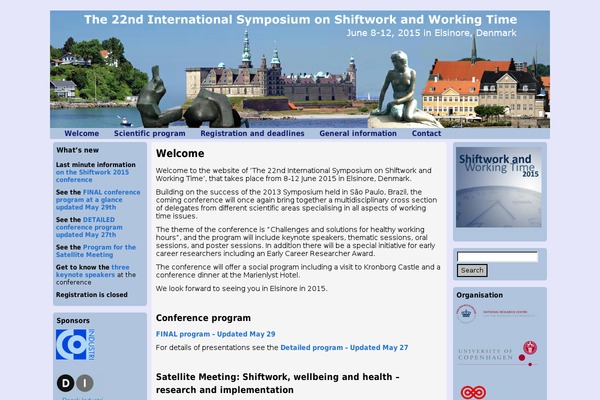The image size is (600, 400).
Task: Click the CO Industri sponsor logo
Action: pyautogui.click(x=75, y=344)
